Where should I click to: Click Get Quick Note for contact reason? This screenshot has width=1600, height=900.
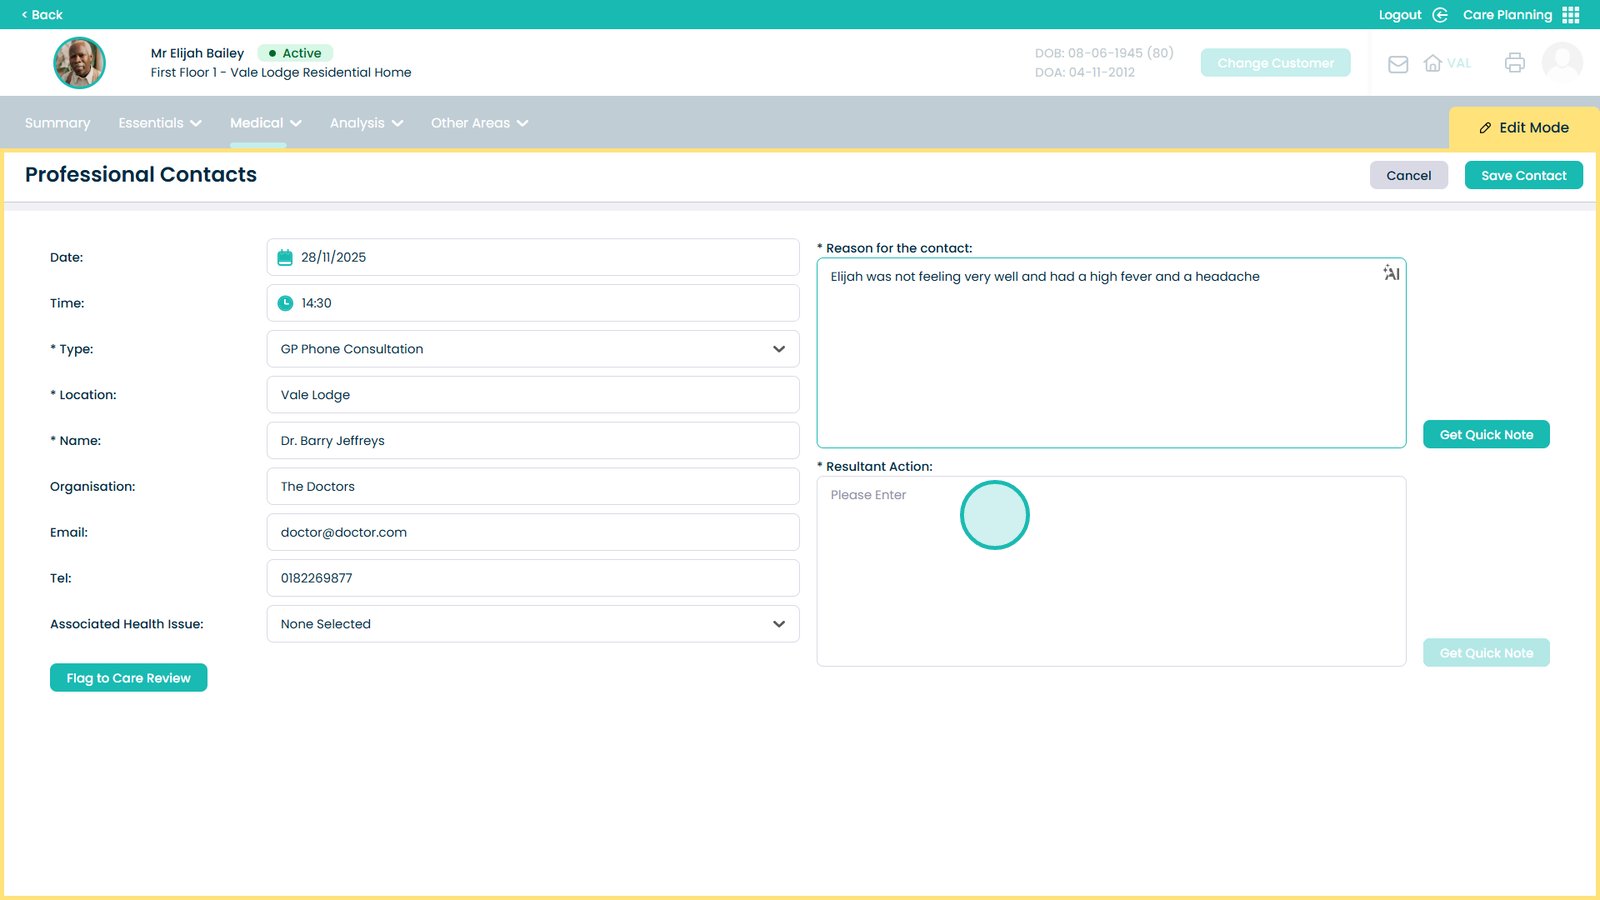pos(1485,435)
